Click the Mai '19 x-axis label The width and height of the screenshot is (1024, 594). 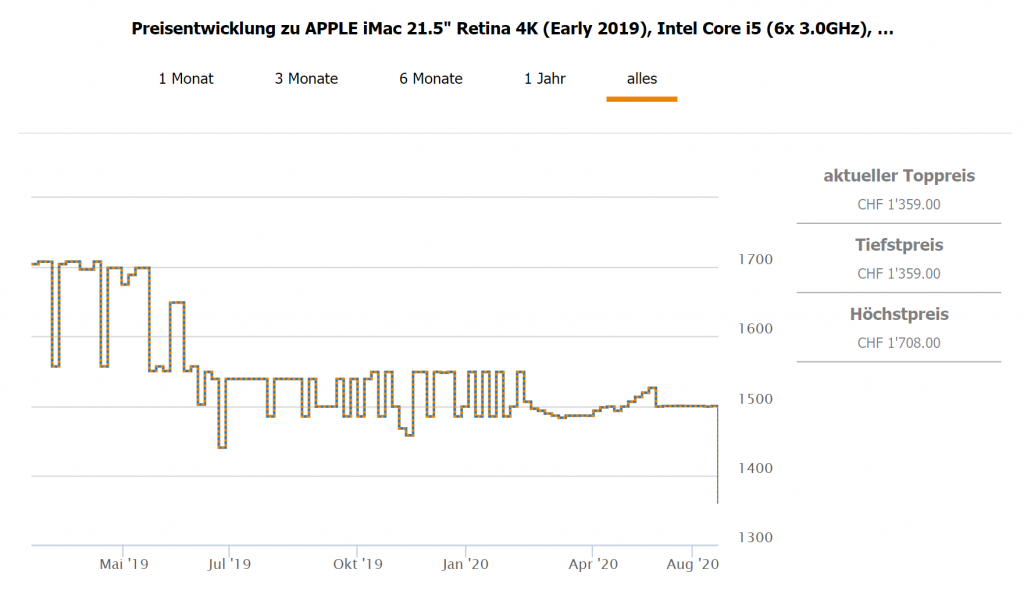click(125, 565)
